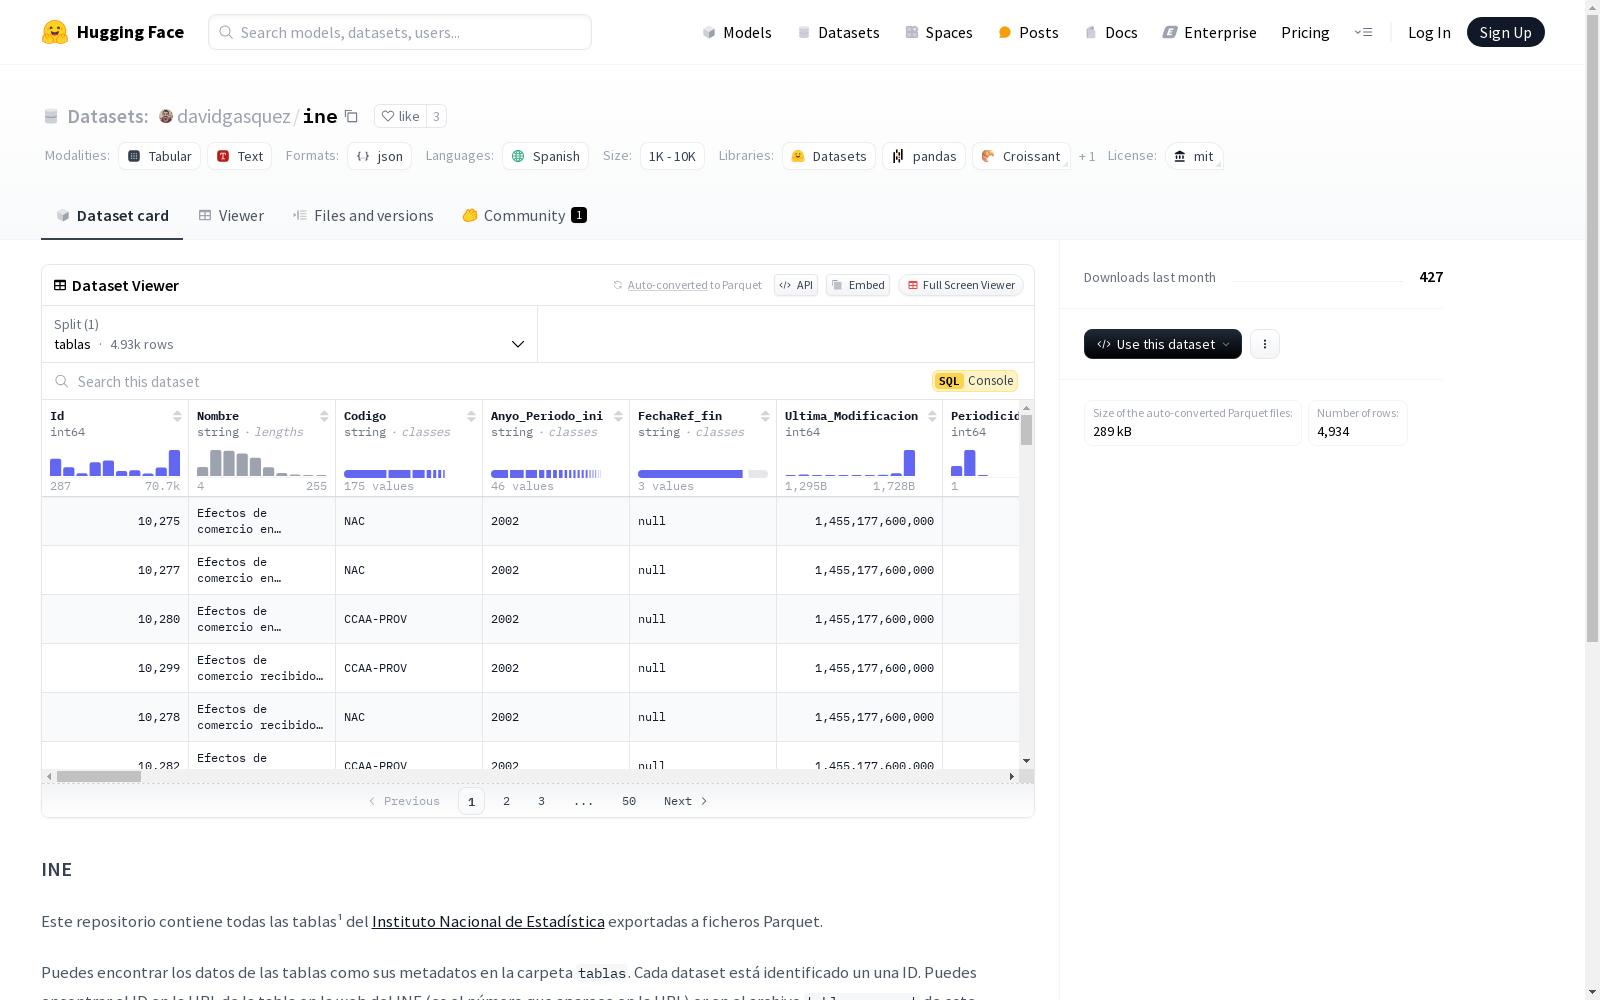Click the table scroll-down arrow
Image resolution: width=1600 pixels, height=1000 pixels.
tap(1026, 761)
